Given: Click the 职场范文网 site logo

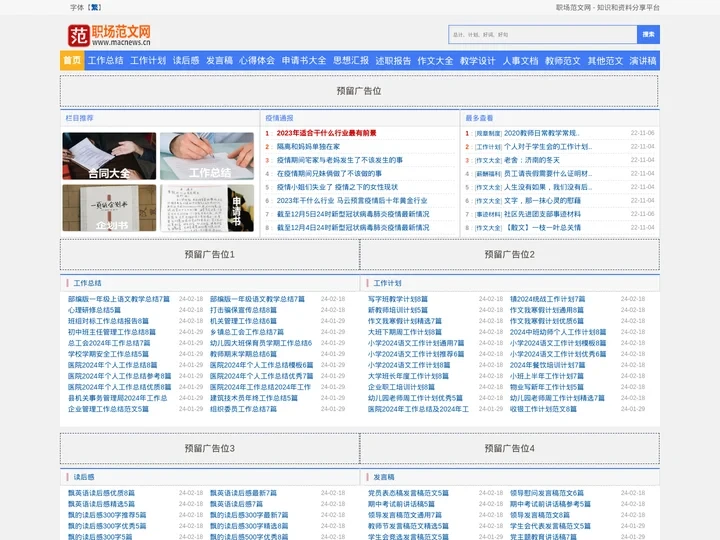Looking at the screenshot, I should (x=109, y=35).
